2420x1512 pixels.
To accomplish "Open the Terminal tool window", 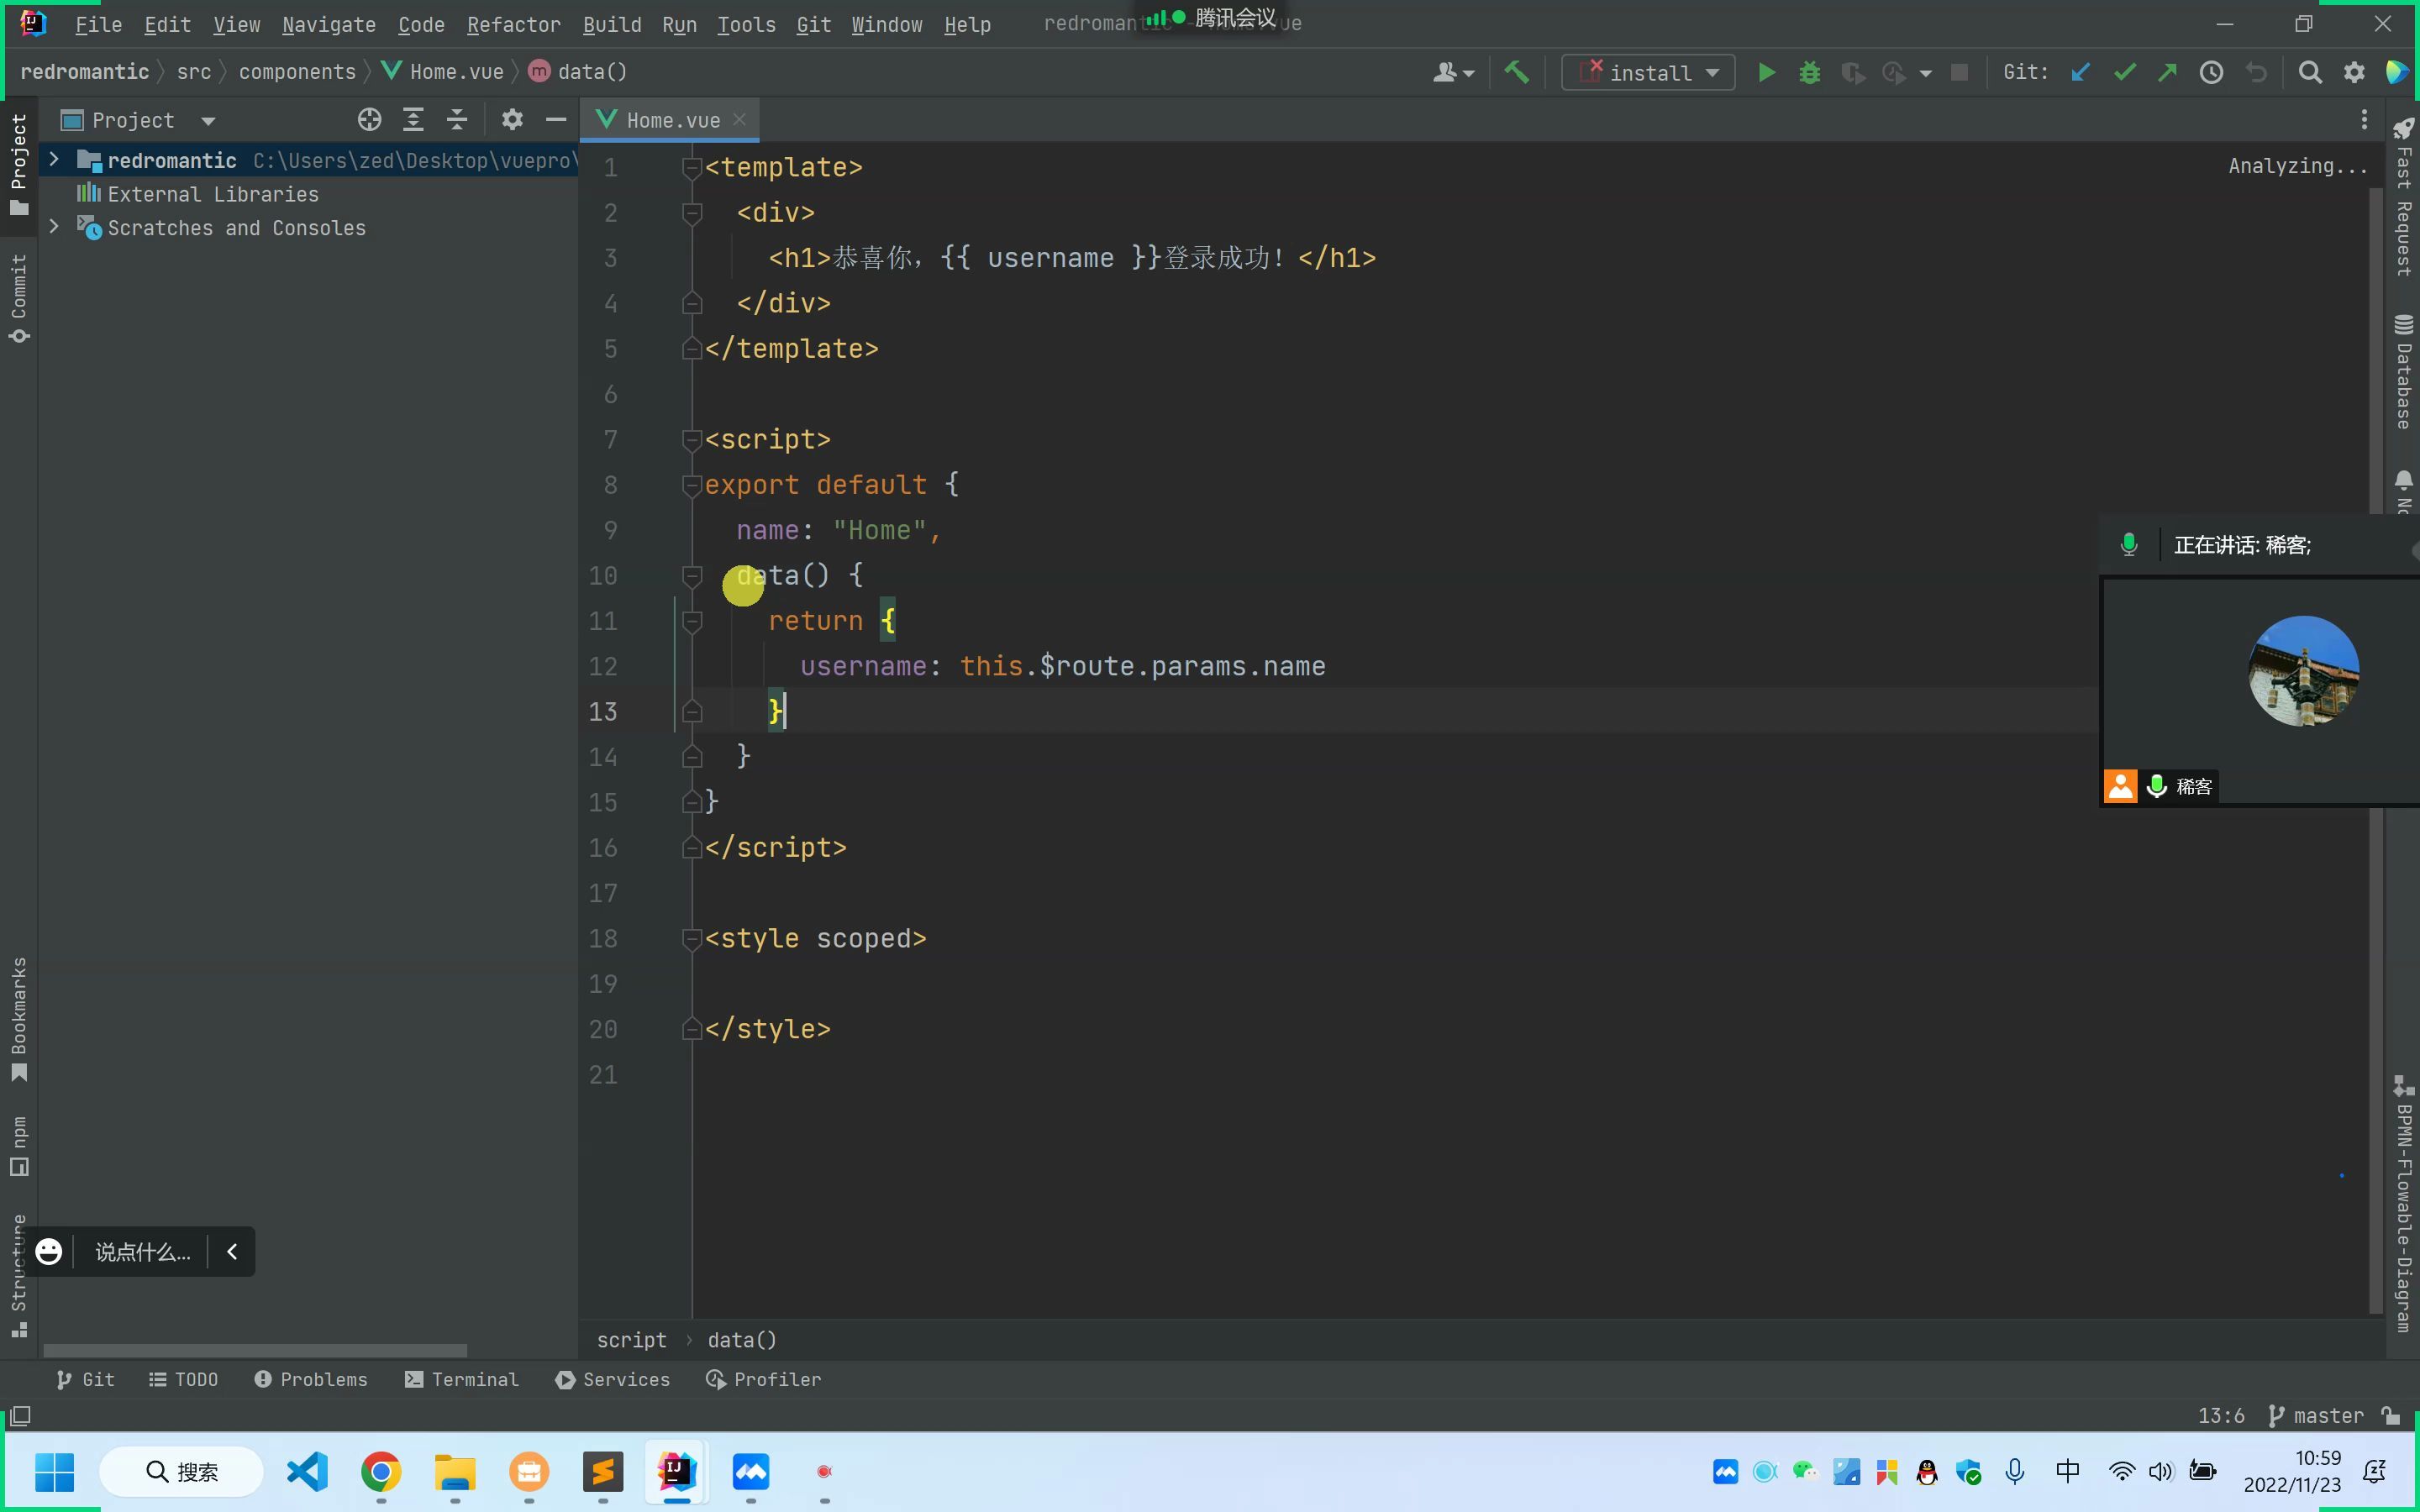I will (462, 1379).
